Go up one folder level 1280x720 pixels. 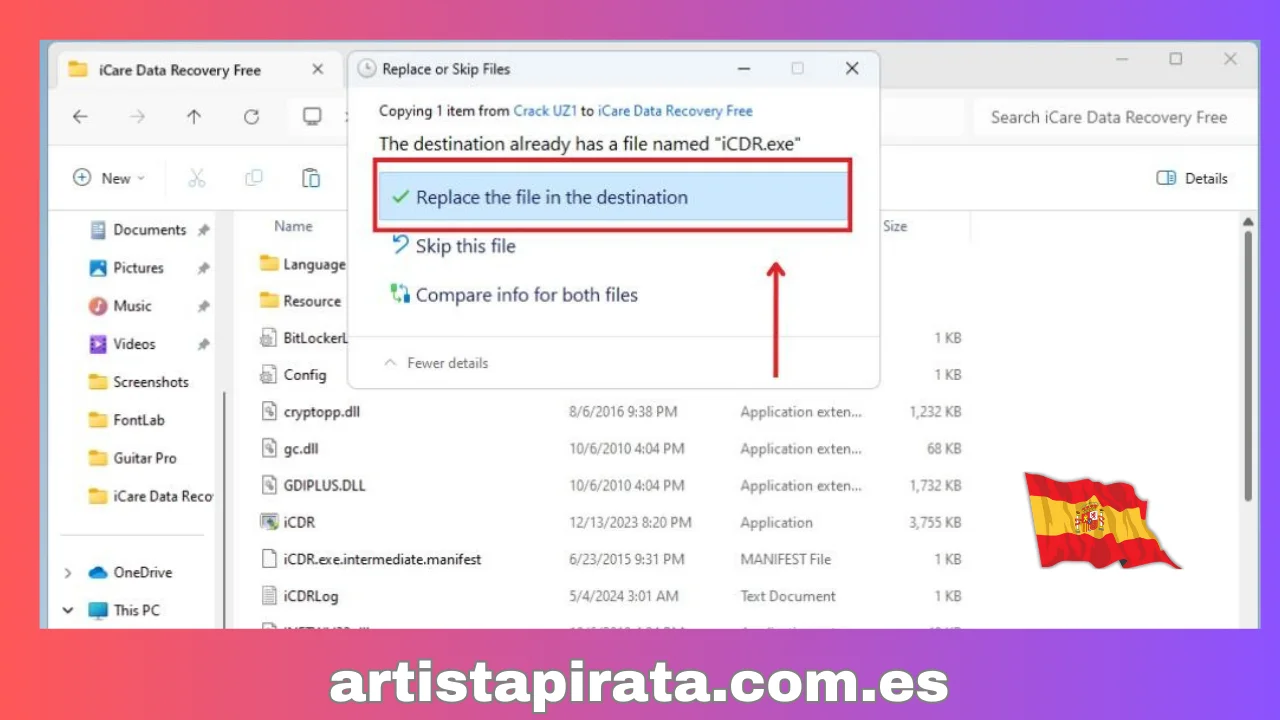[194, 117]
